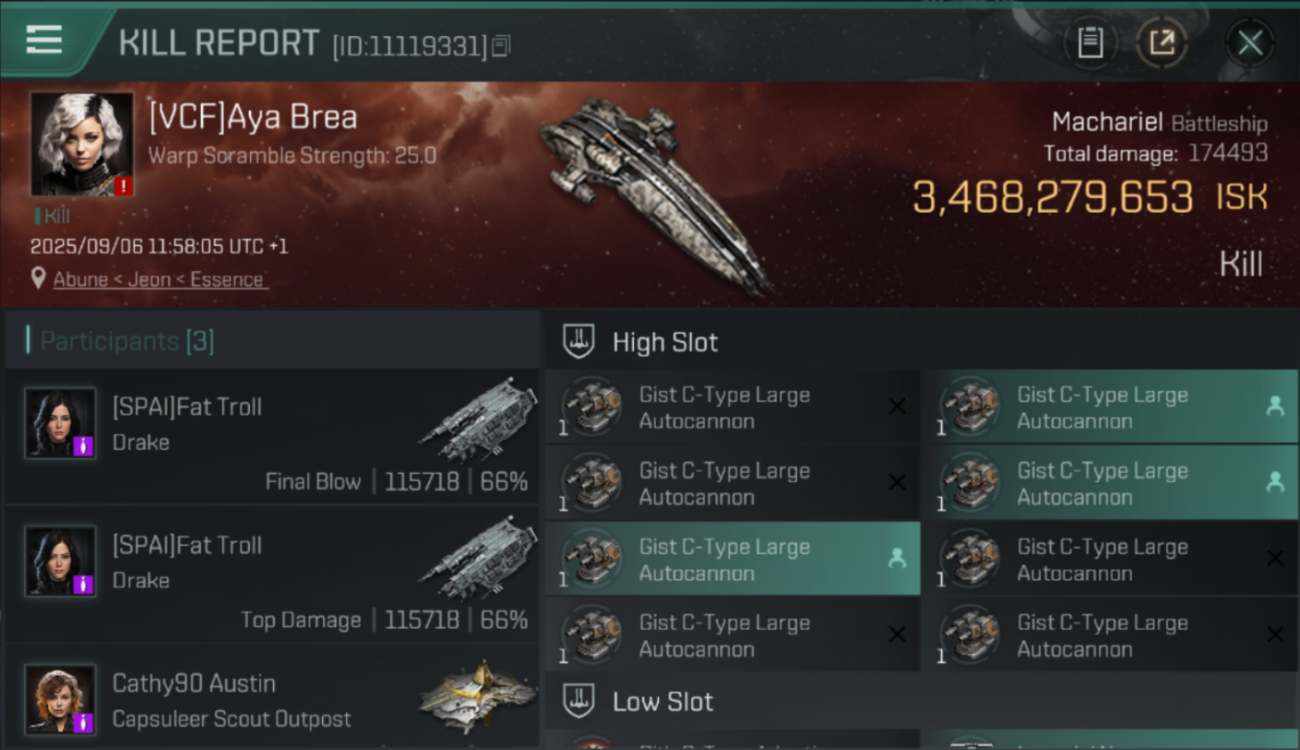Image resolution: width=1300 pixels, height=750 pixels.
Task: Click the clipboard notes icon
Action: [1090, 42]
